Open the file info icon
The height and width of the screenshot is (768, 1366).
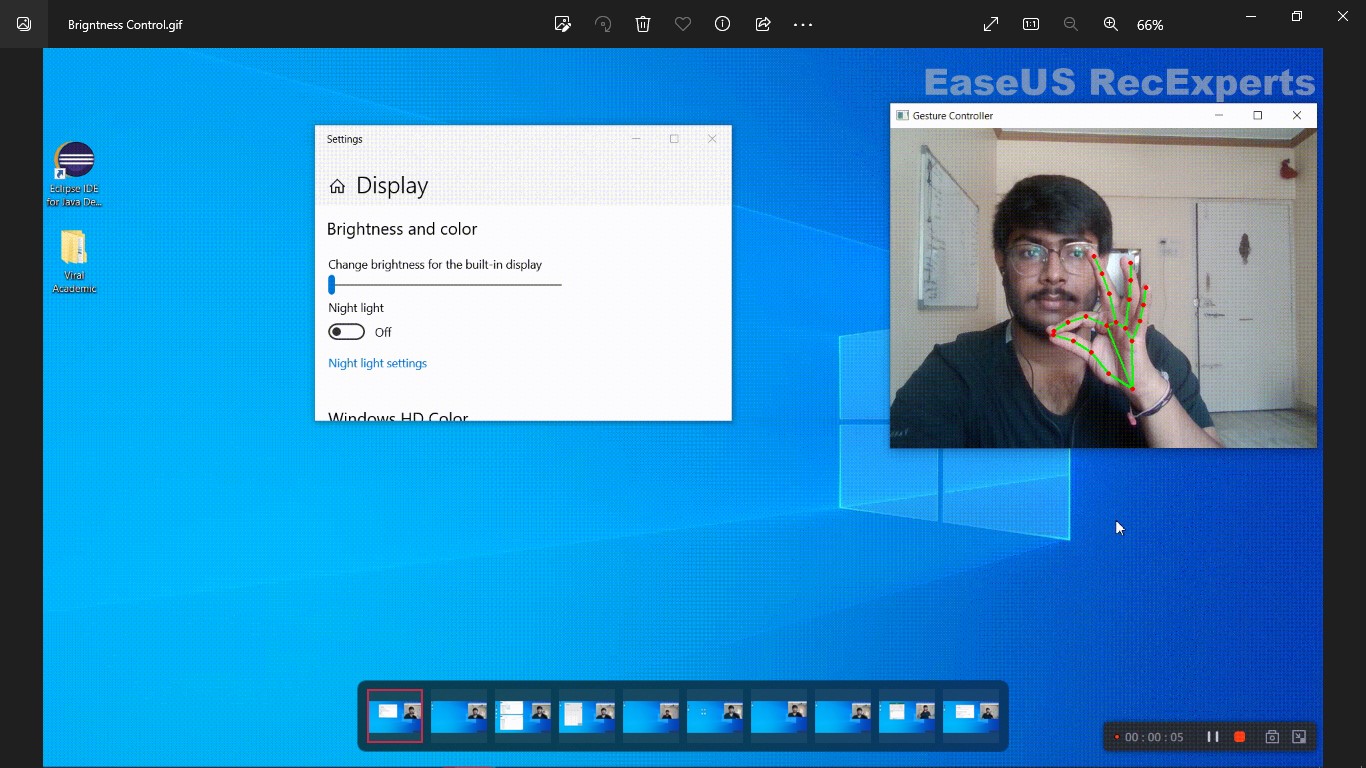tap(723, 24)
